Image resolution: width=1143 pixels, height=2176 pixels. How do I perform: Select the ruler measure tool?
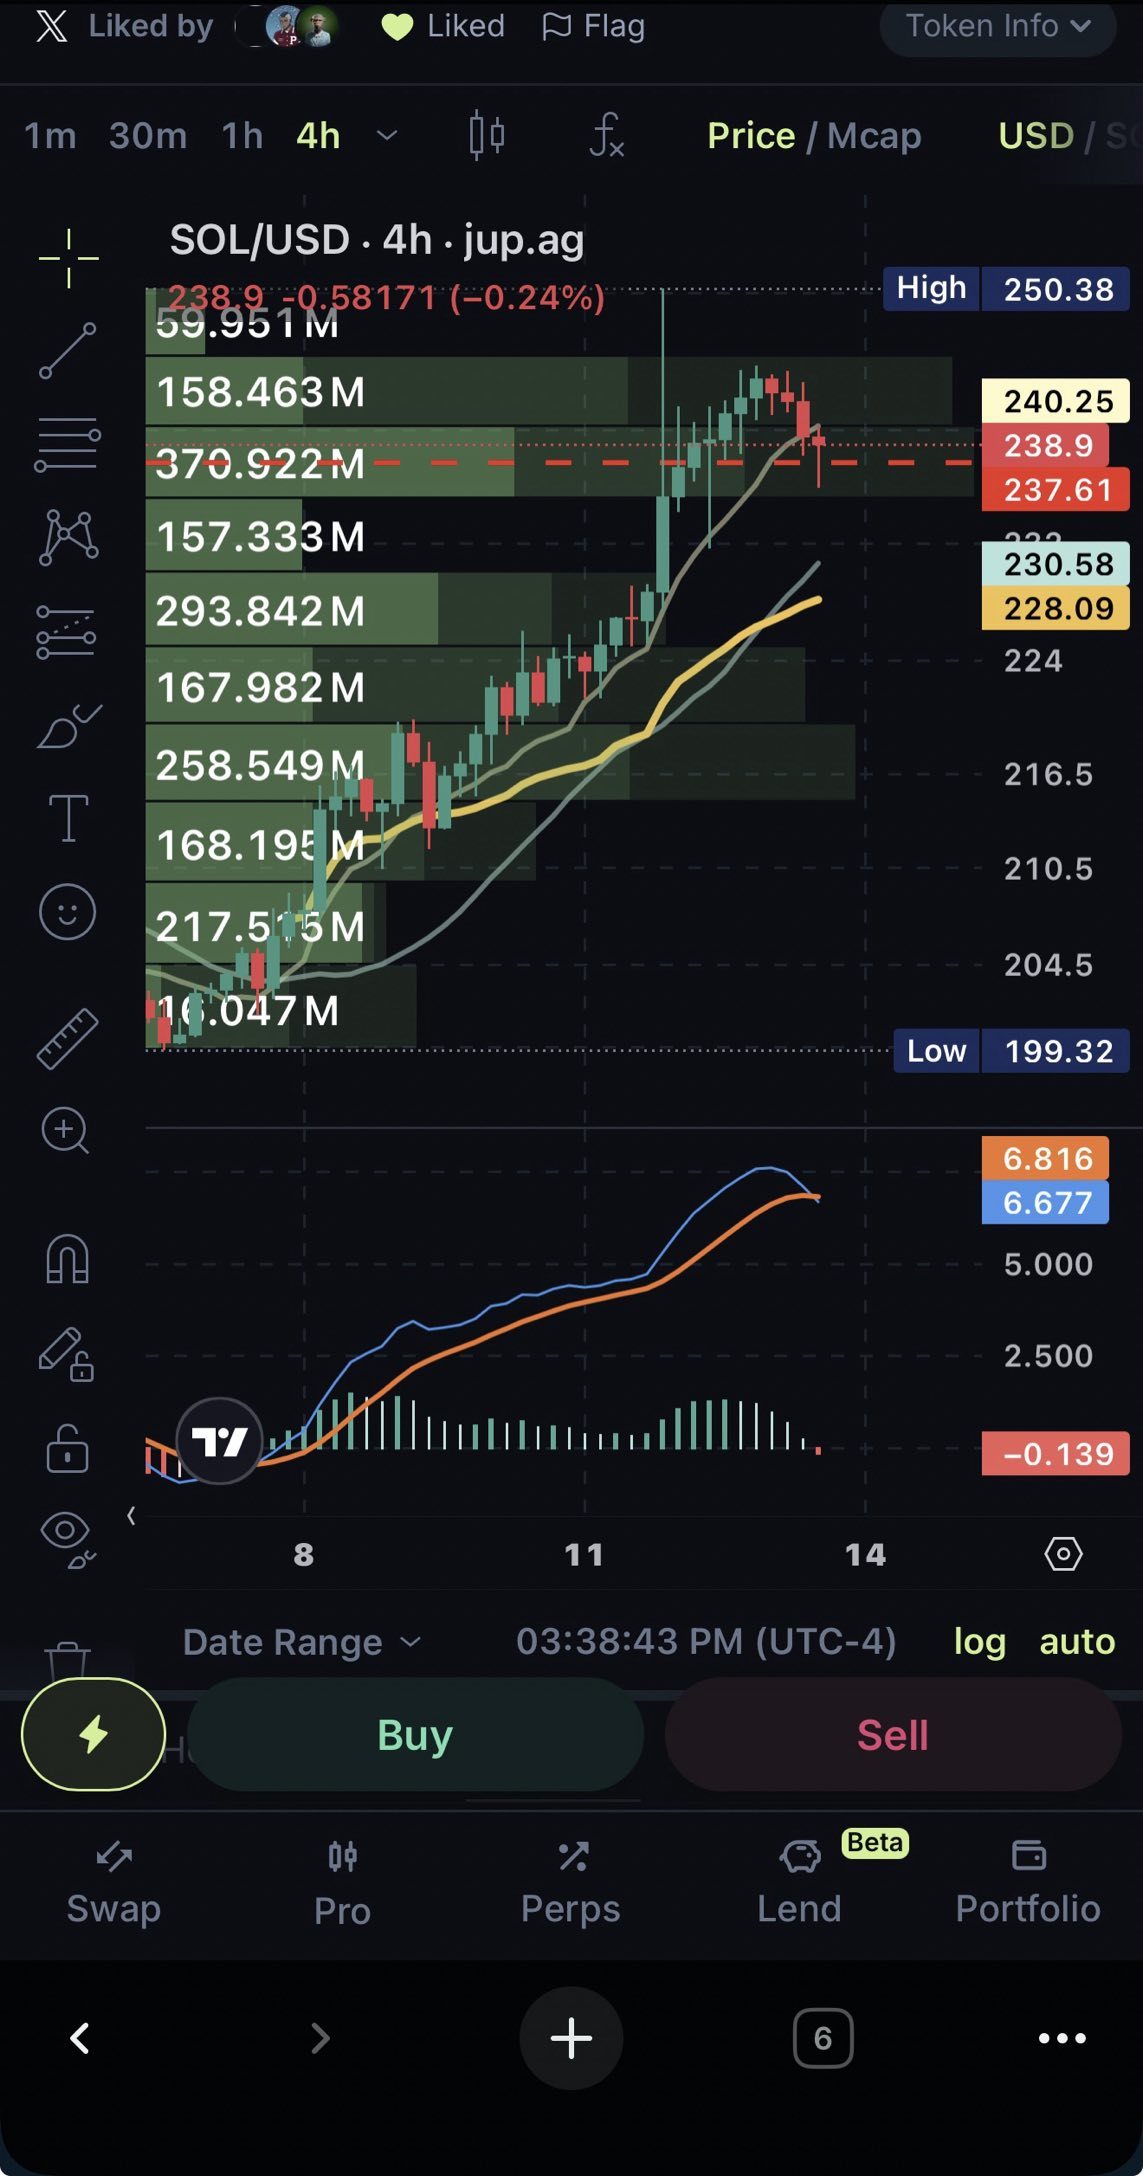[68, 1039]
